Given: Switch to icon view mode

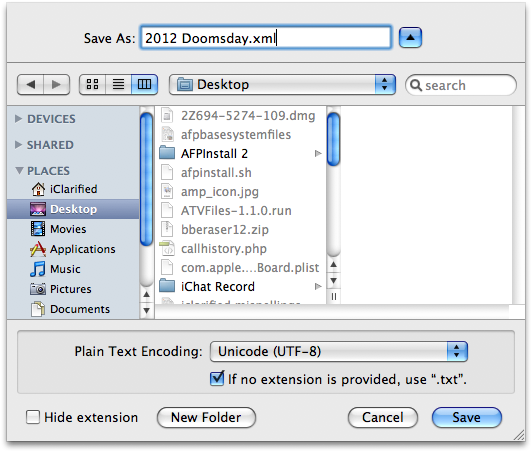Looking at the screenshot, I should pyautogui.click(x=92, y=84).
